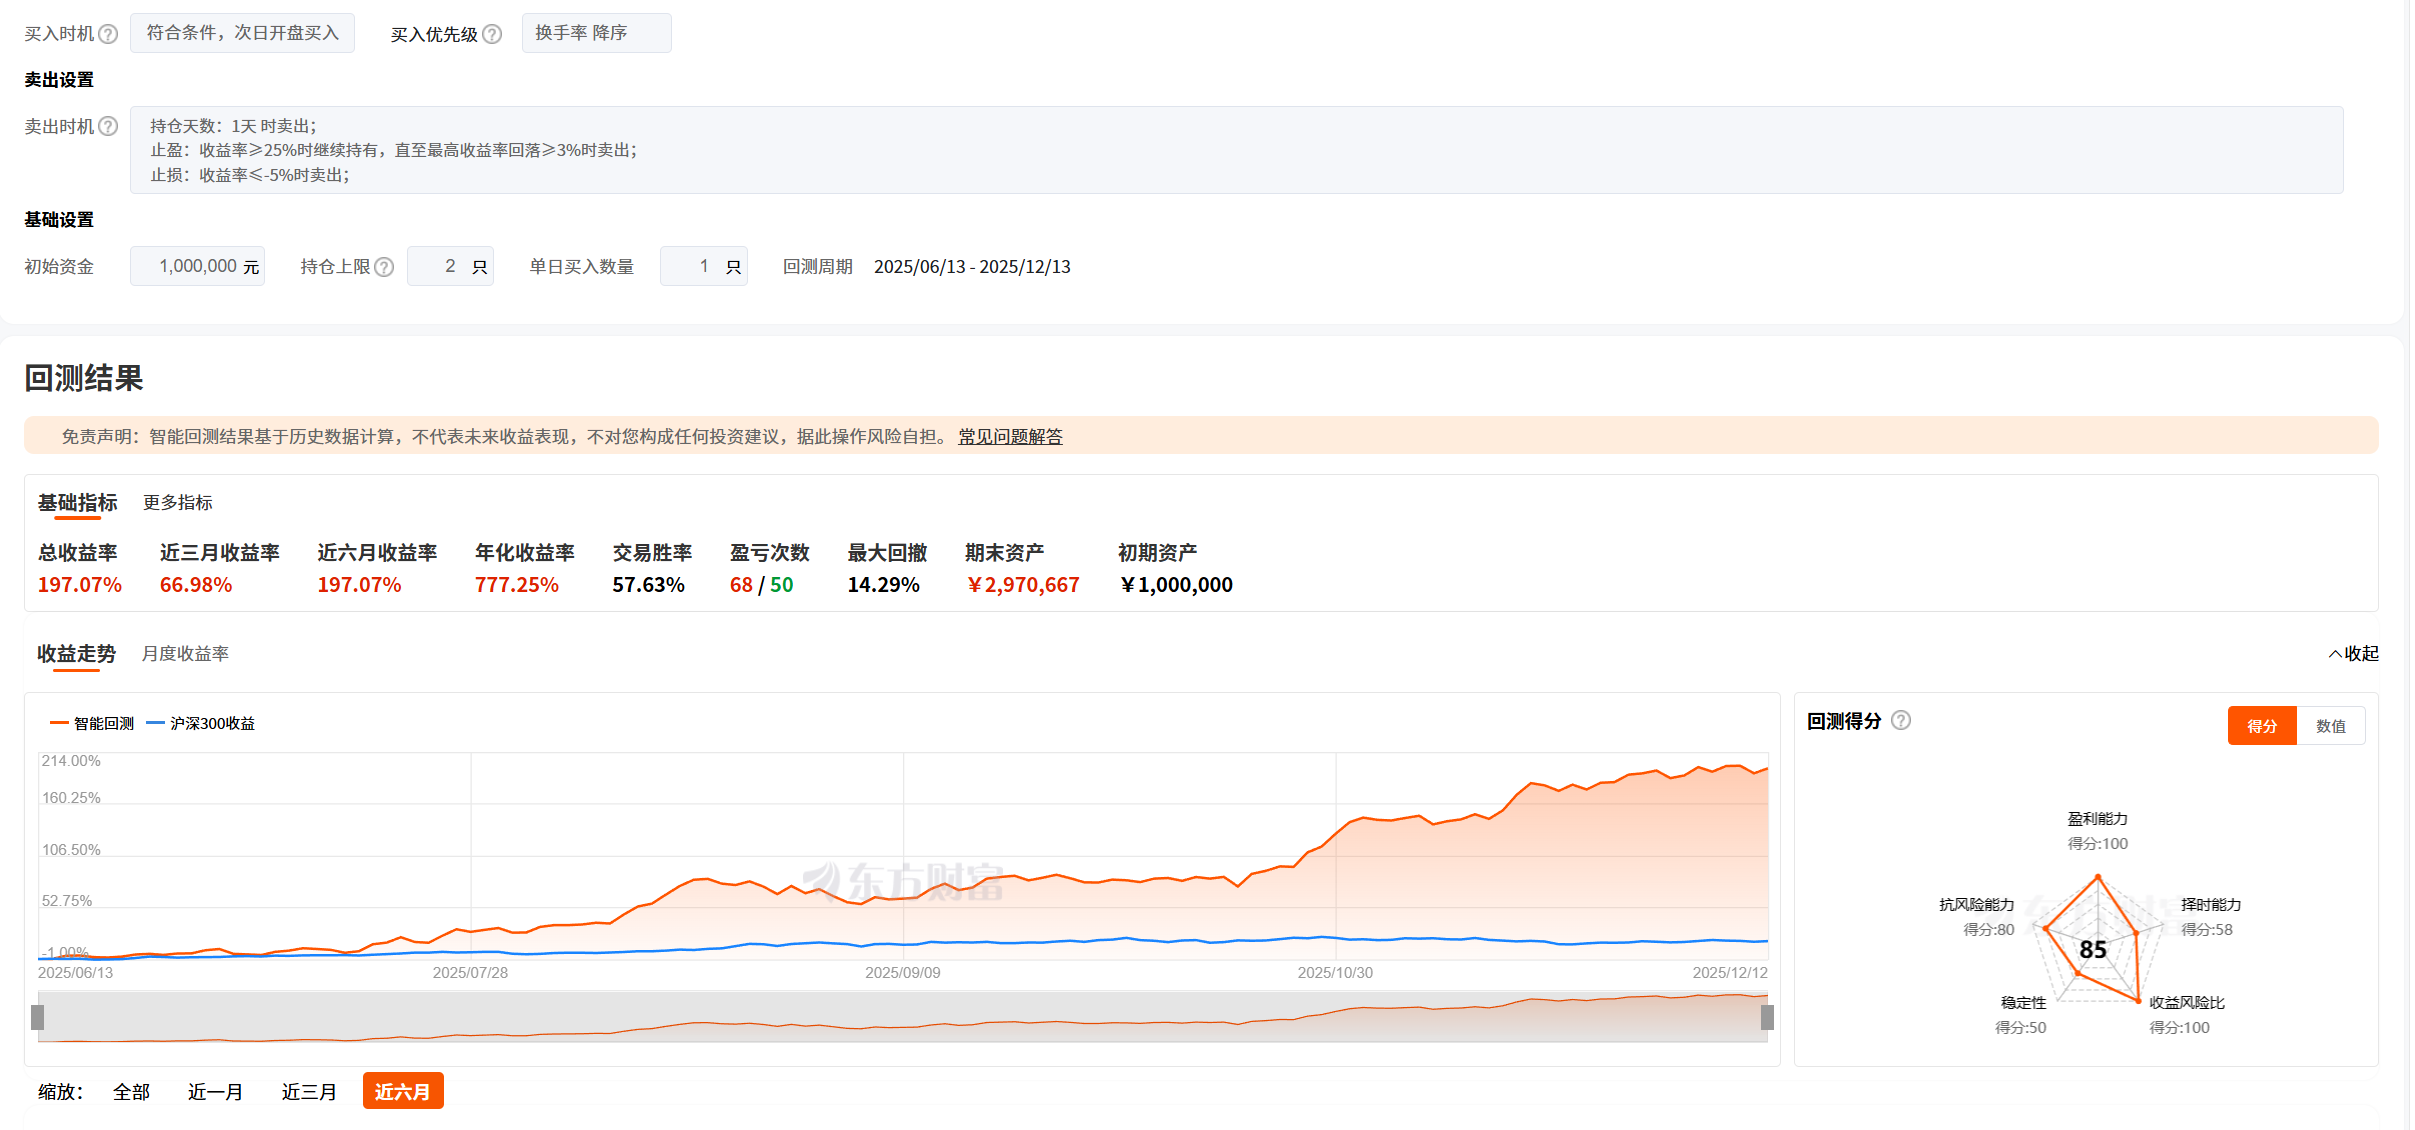Switch to 月度收益率 tab
The height and width of the screenshot is (1130, 2415).
click(x=185, y=653)
